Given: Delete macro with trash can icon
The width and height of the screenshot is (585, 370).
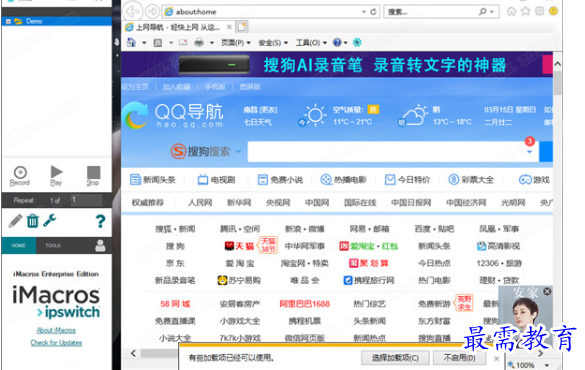Looking at the screenshot, I should (x=32, y=221).
